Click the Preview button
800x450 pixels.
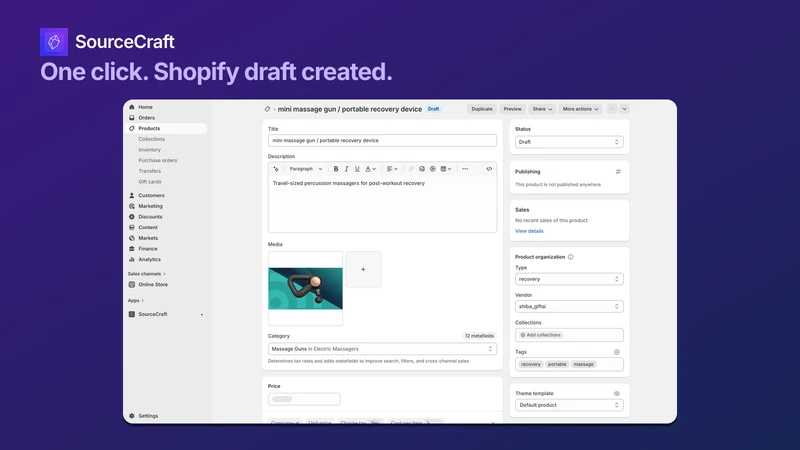(512, 109)
